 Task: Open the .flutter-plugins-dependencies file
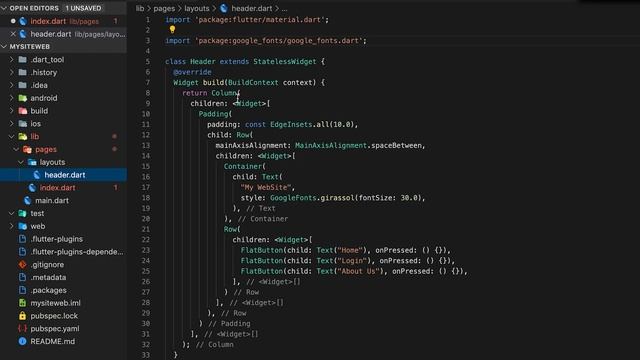click(63, 252)
